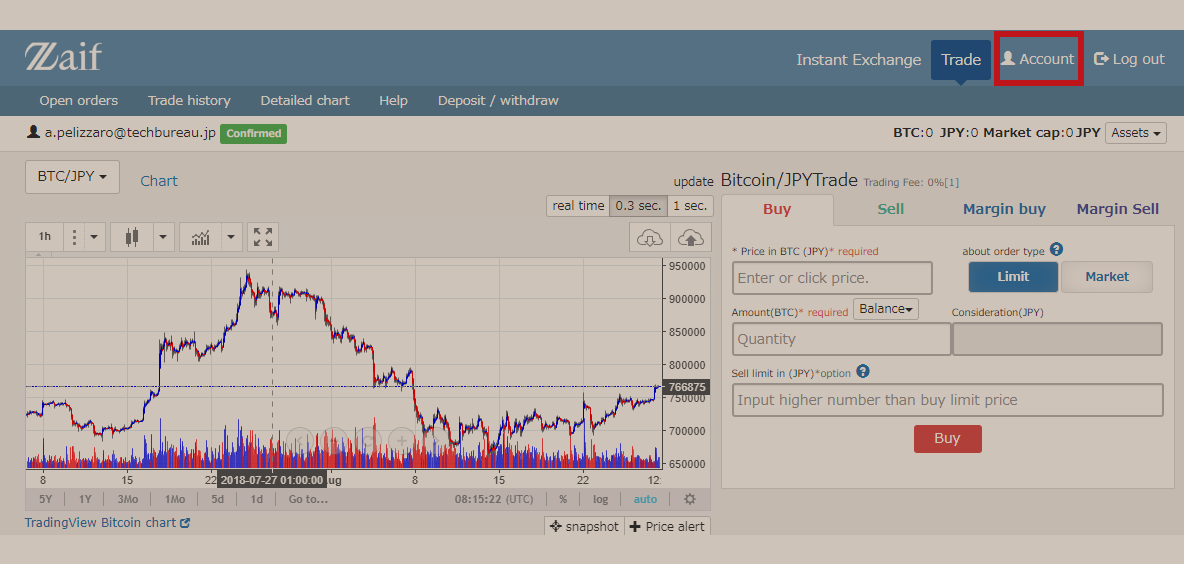This screenshot has width=1184, height=564.
Task: Click the red Buy submit button
Action: coord(948,439)
